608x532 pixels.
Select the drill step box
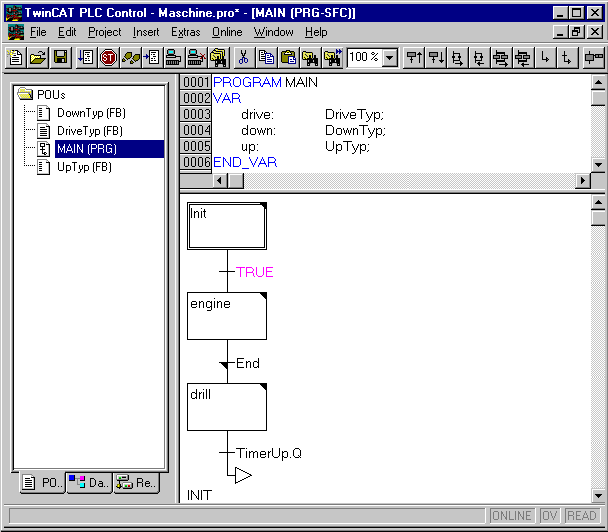227,407
